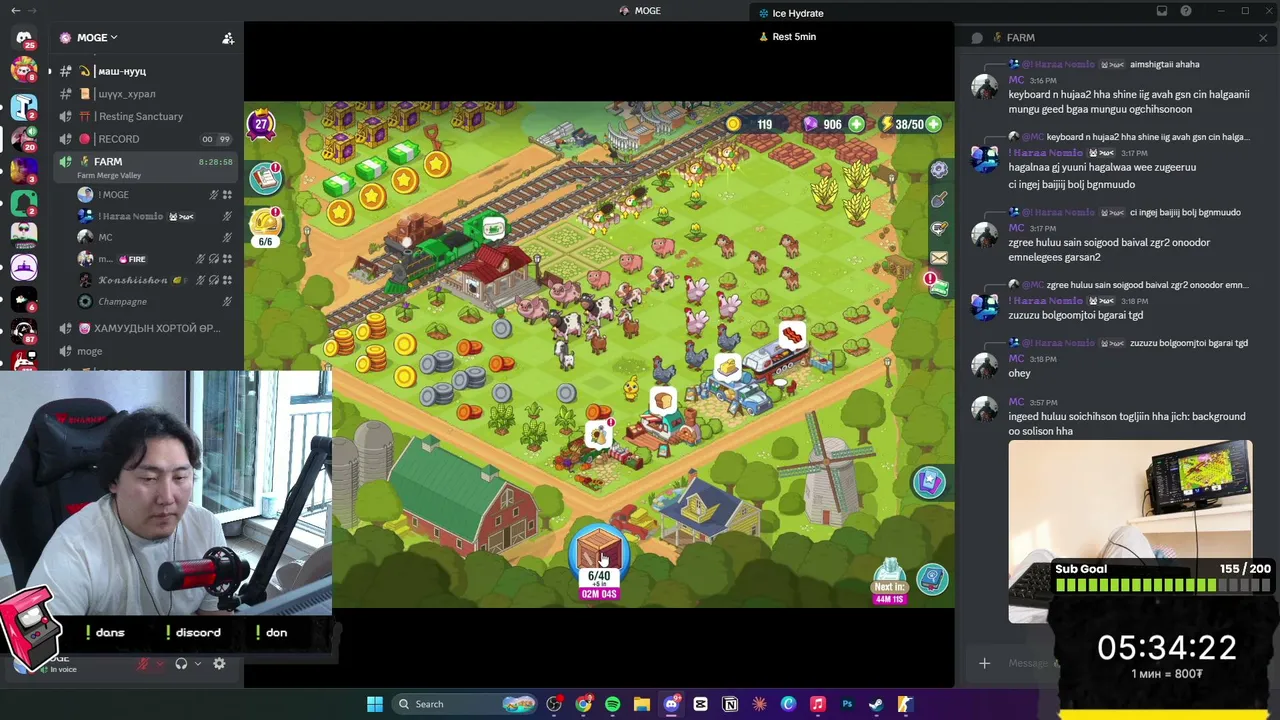The height and width of the screenshot is (720, 1280).
Task: Open CapCut from the taskbar
Action: (700, 704)
